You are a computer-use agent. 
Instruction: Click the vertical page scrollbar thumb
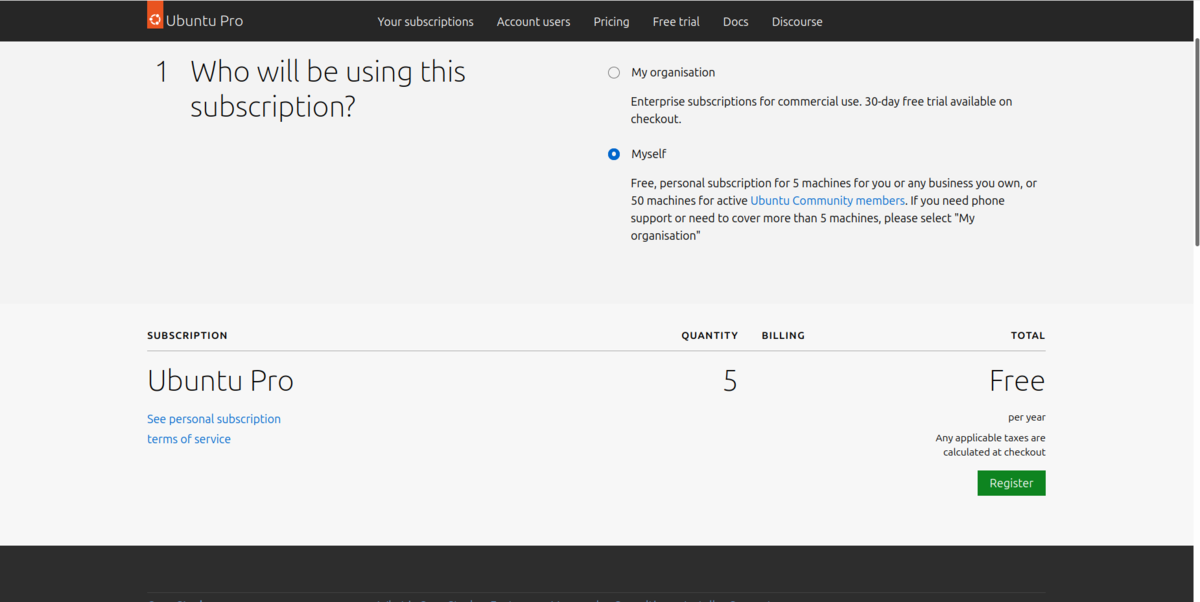(1197, 140)
